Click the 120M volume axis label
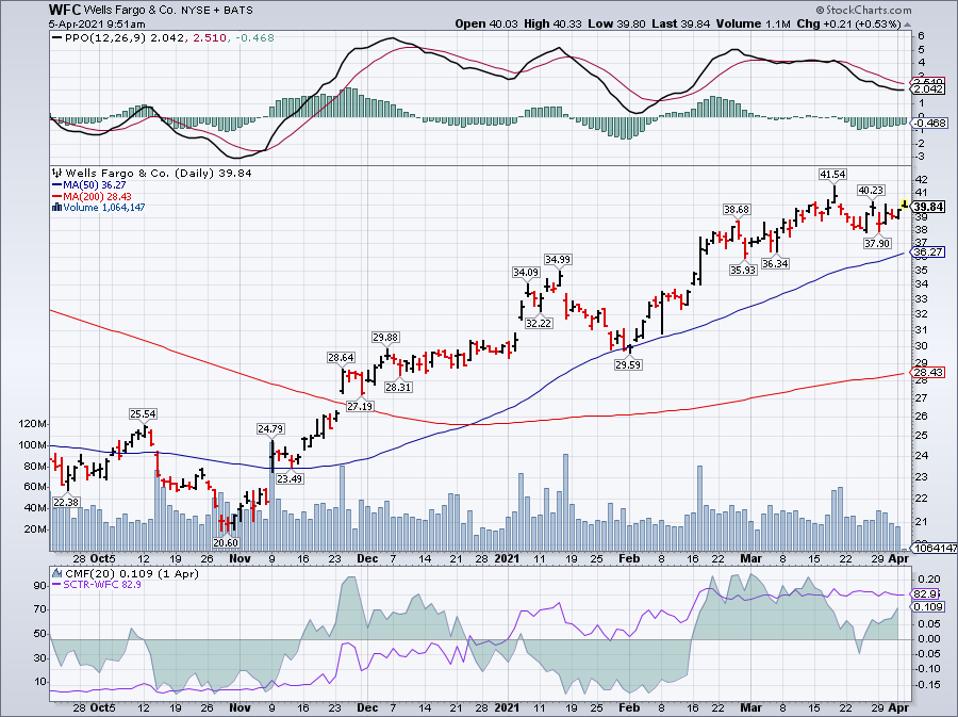This screenshot has height=717, width=958. point(33,424)
